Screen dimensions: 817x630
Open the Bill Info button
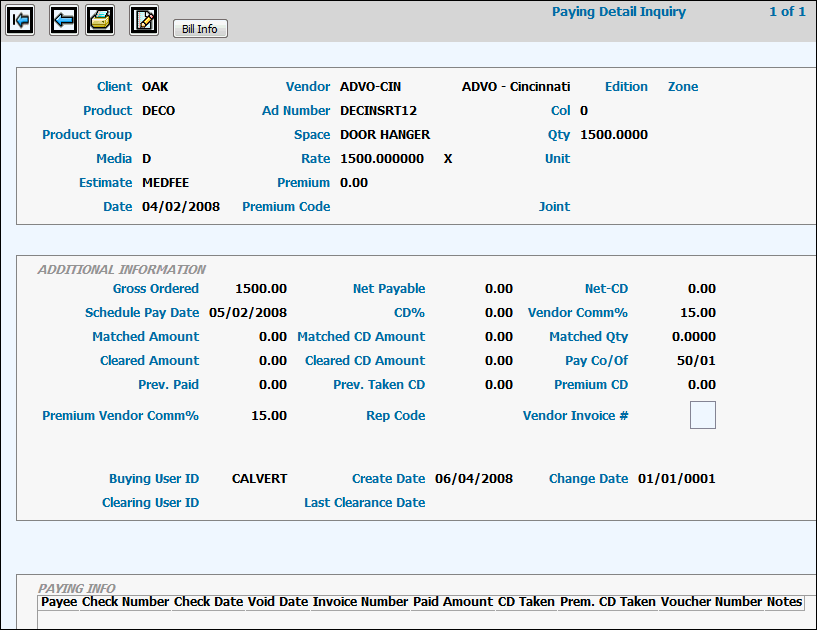tap(200, 29)
